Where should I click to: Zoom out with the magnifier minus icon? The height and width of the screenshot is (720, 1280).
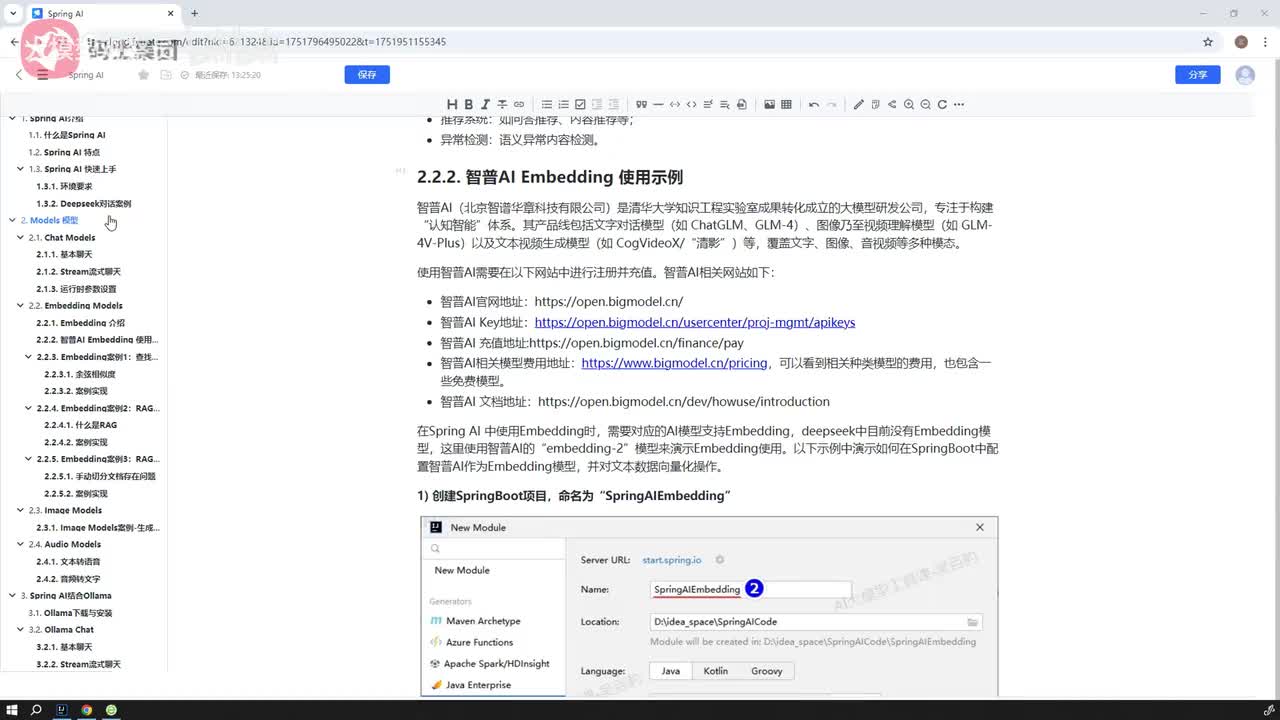(x=925, y=104)
